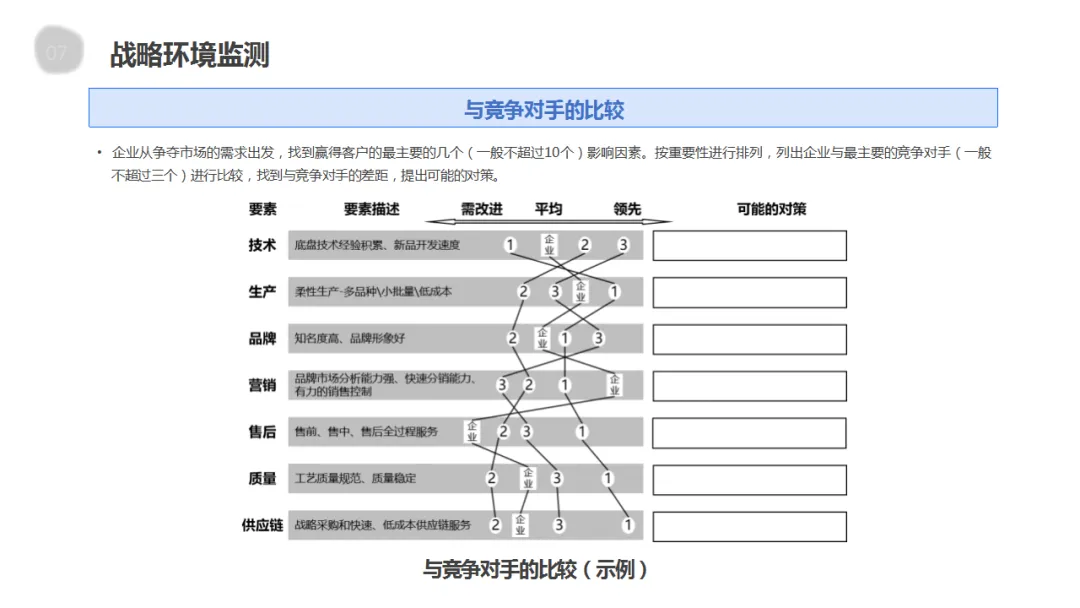Select the 企业 marker in 营销 row

click(x=614, y=385)
